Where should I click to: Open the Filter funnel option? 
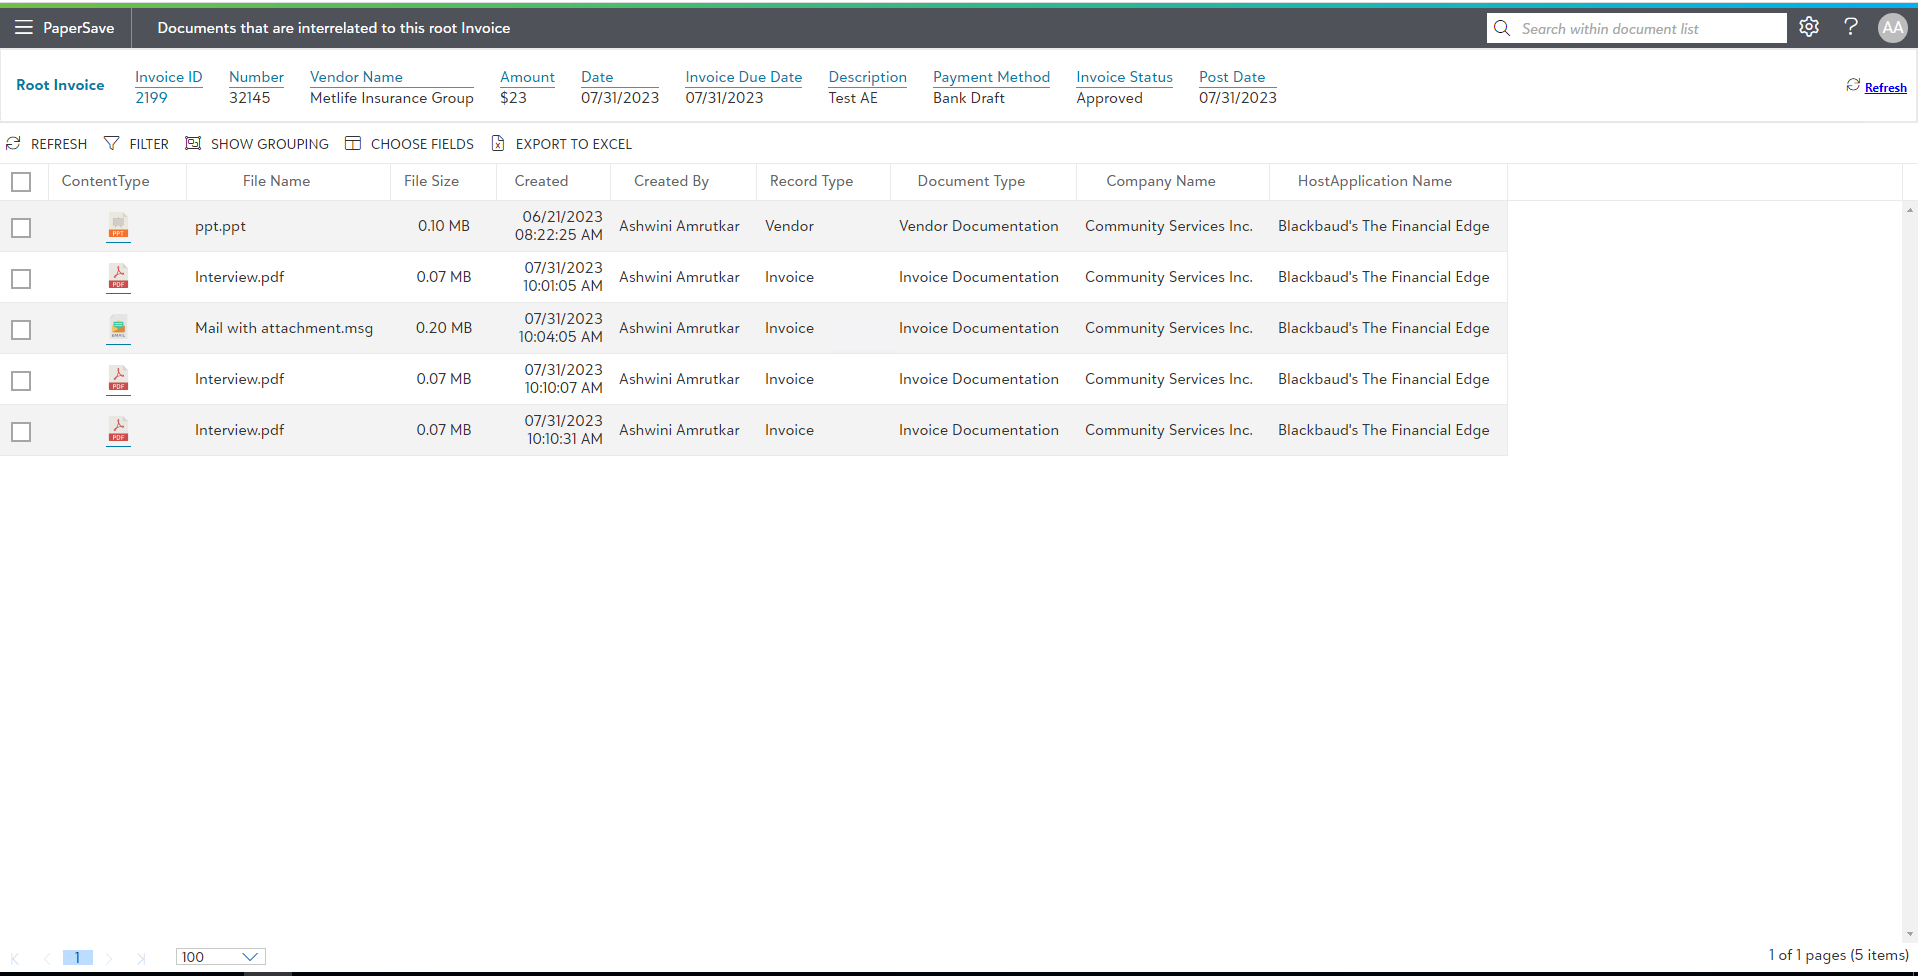137,144
